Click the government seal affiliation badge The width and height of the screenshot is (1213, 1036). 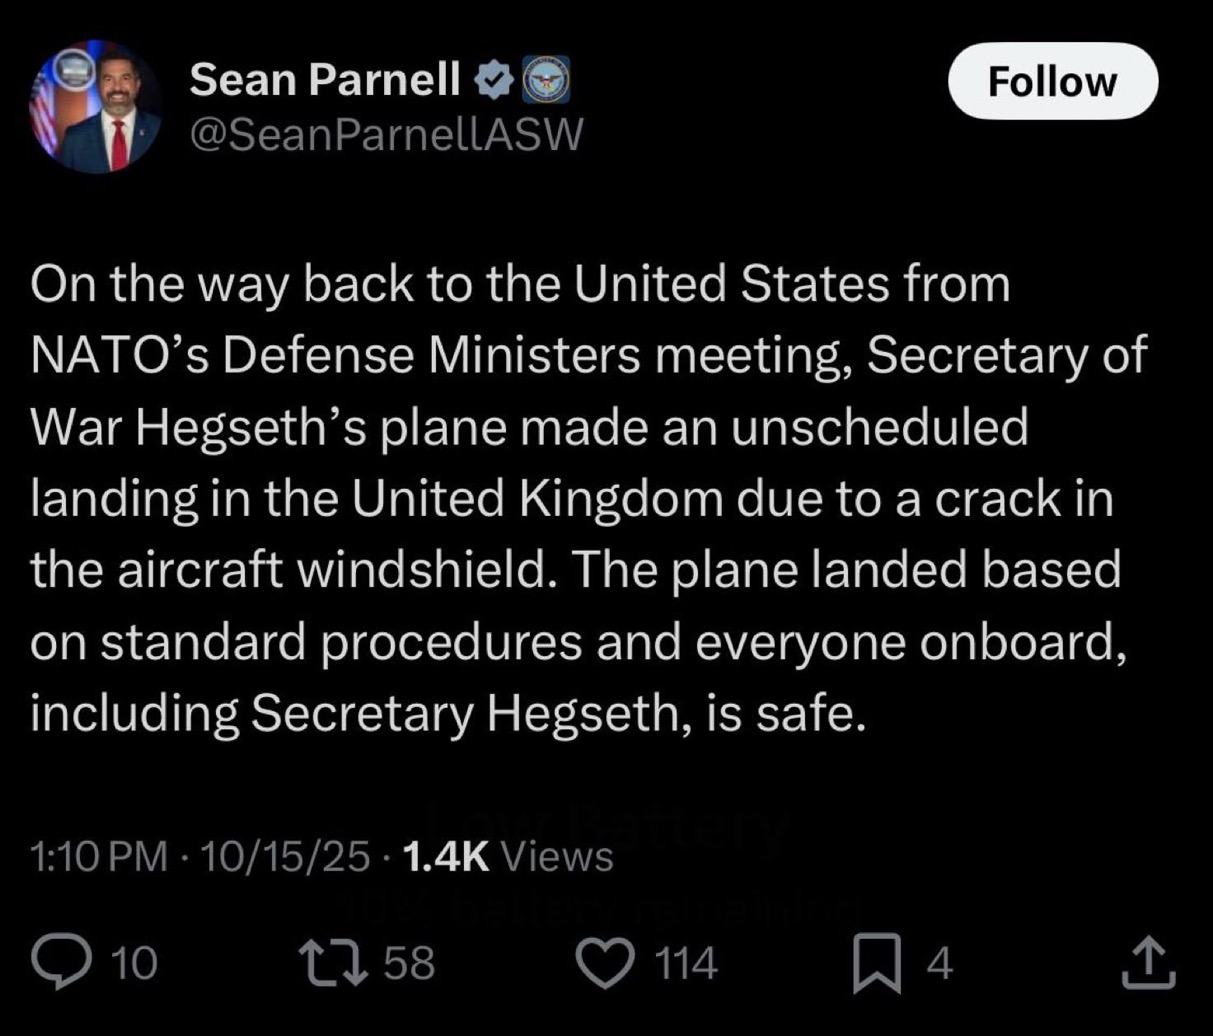click(x=546, y=79)
